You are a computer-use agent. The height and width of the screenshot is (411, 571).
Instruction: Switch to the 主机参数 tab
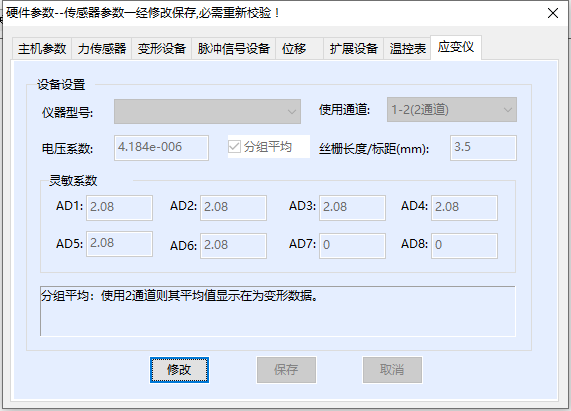tap(42, 48)
